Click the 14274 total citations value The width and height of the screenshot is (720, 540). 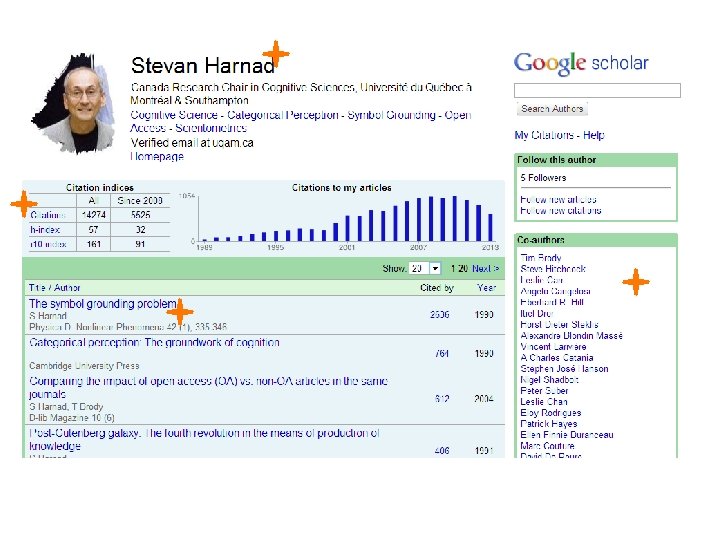94,215
